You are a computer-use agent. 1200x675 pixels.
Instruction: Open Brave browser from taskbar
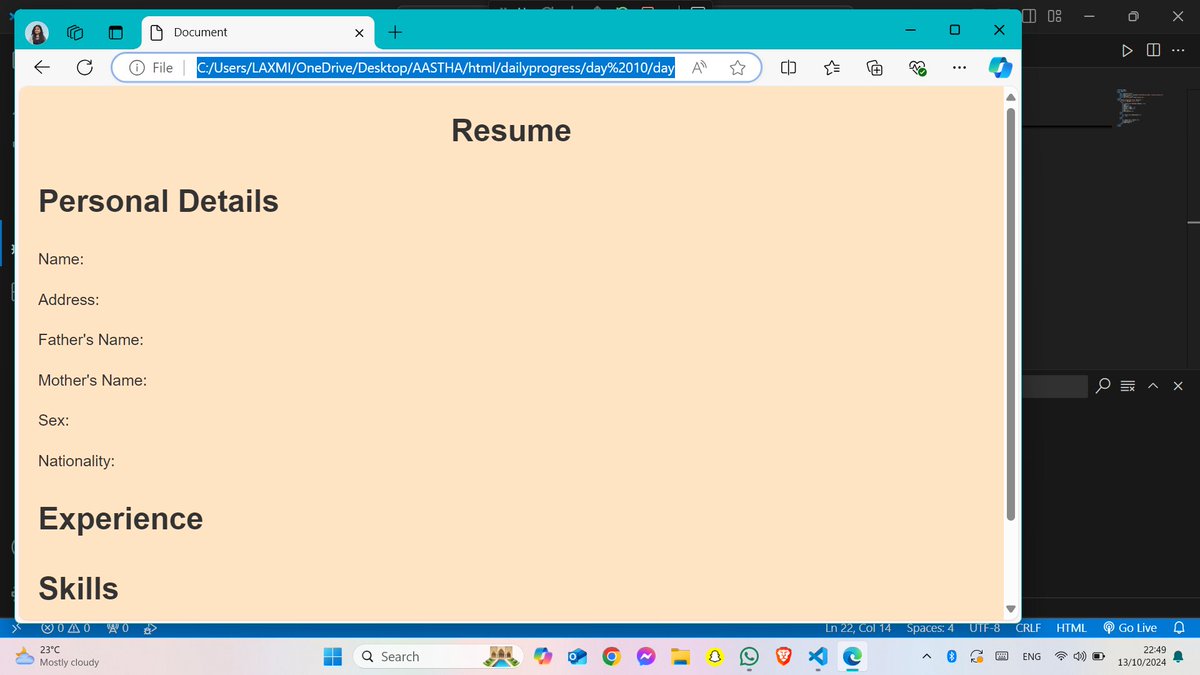pyautogui.click(x=784, y=657)
